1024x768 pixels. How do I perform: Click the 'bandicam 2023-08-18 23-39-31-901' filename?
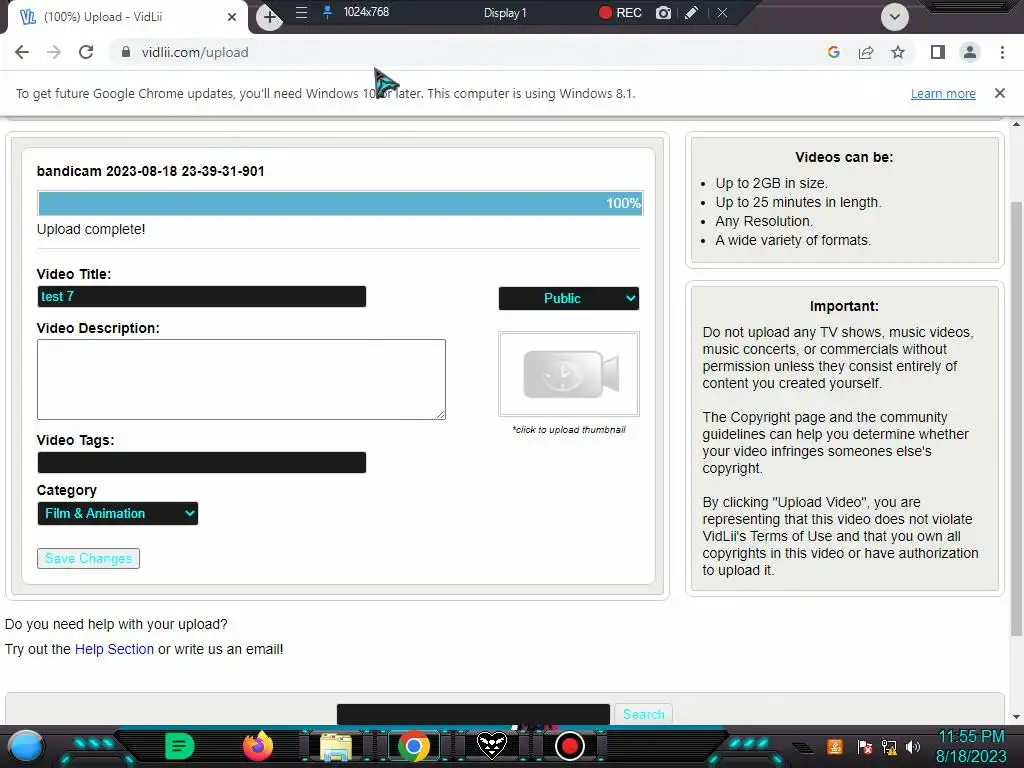(150, 171)
